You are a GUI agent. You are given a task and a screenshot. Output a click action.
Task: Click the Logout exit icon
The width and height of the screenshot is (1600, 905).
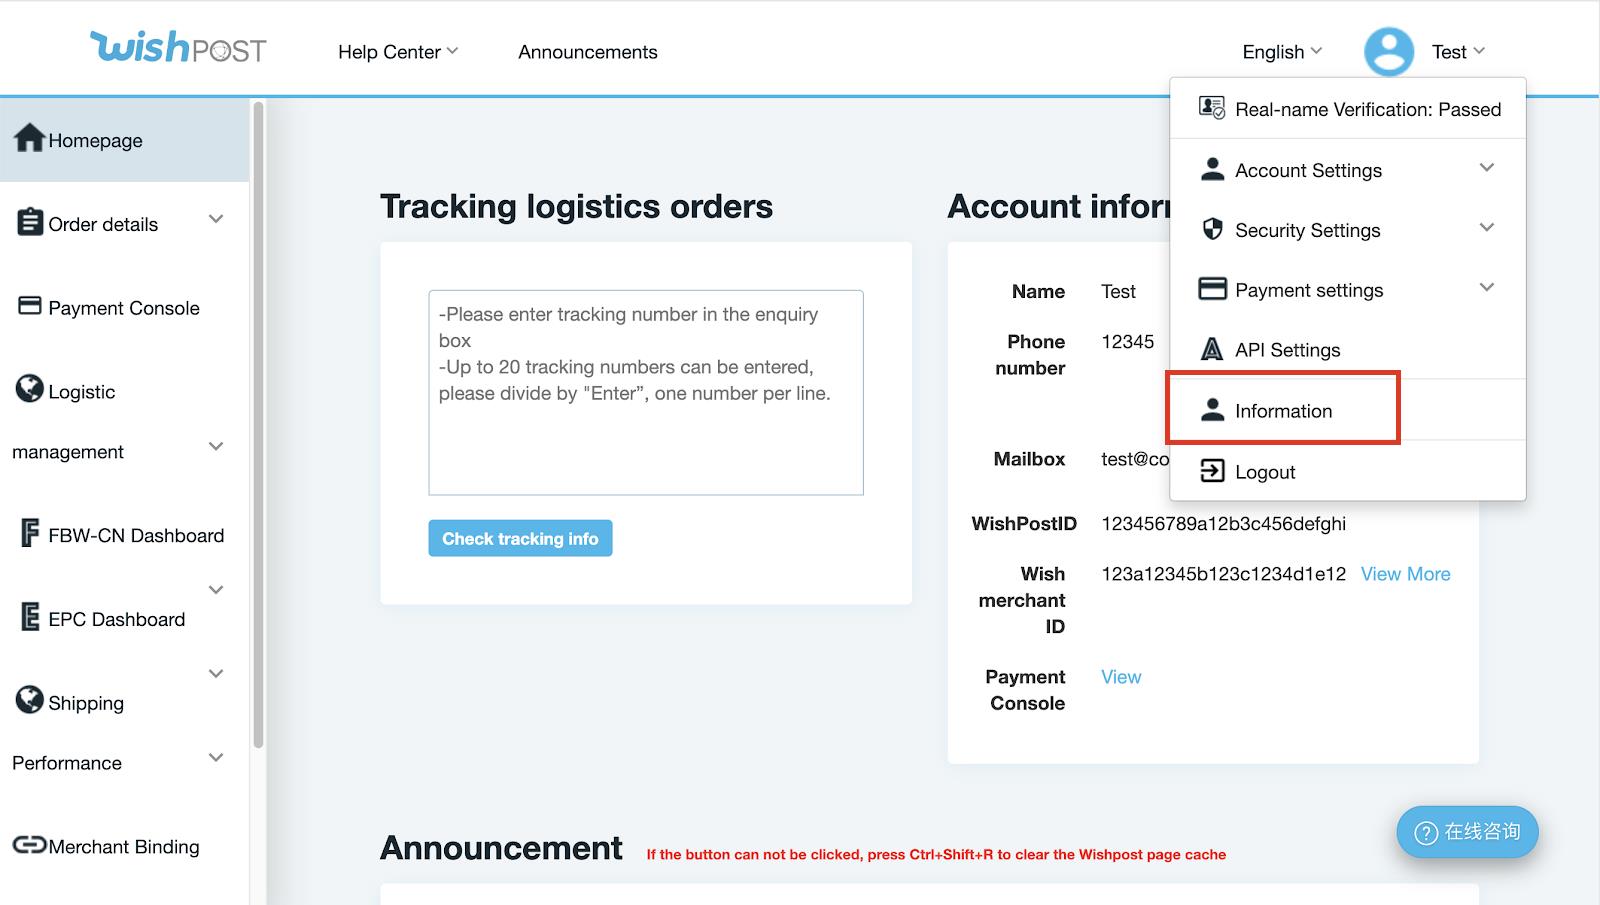pos(1212,471)
